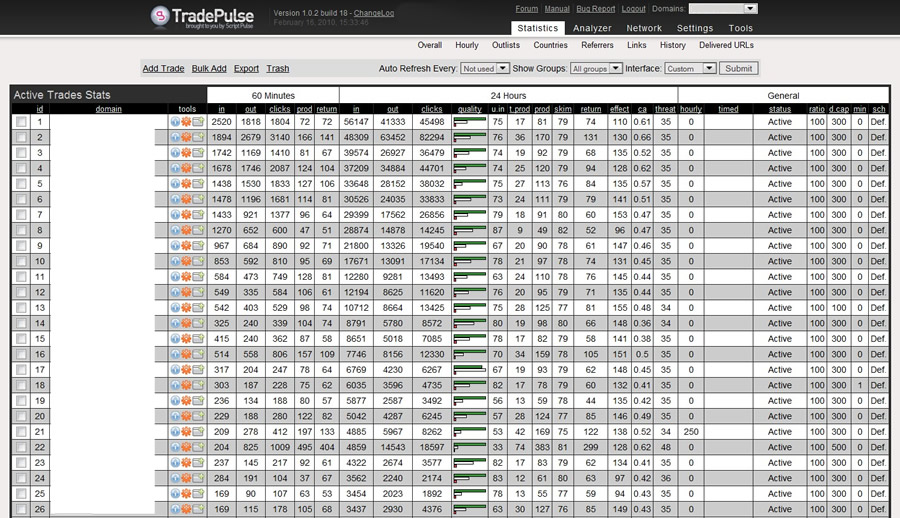Click the TradePulse logo icon
This screenshot has height=518, width=900.
(164, 16)
